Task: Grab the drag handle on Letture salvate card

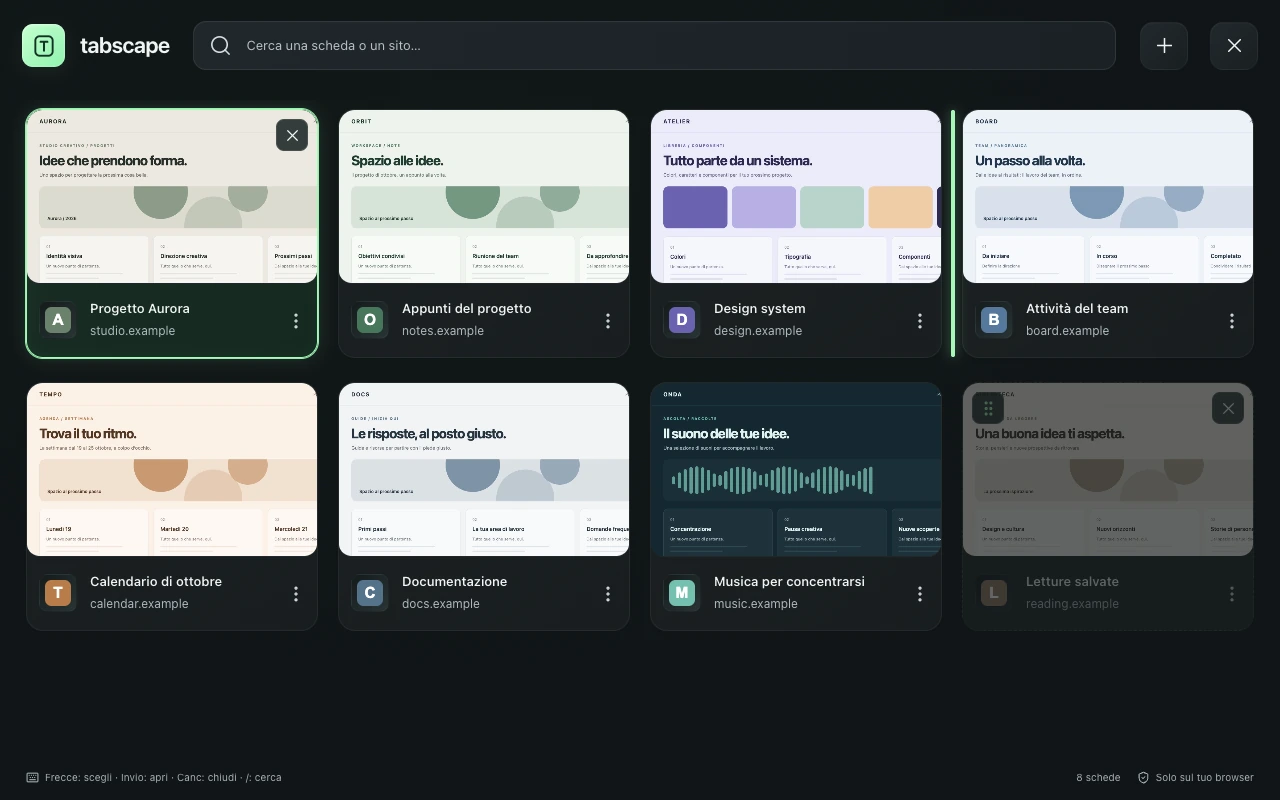Action: point(988,408)
